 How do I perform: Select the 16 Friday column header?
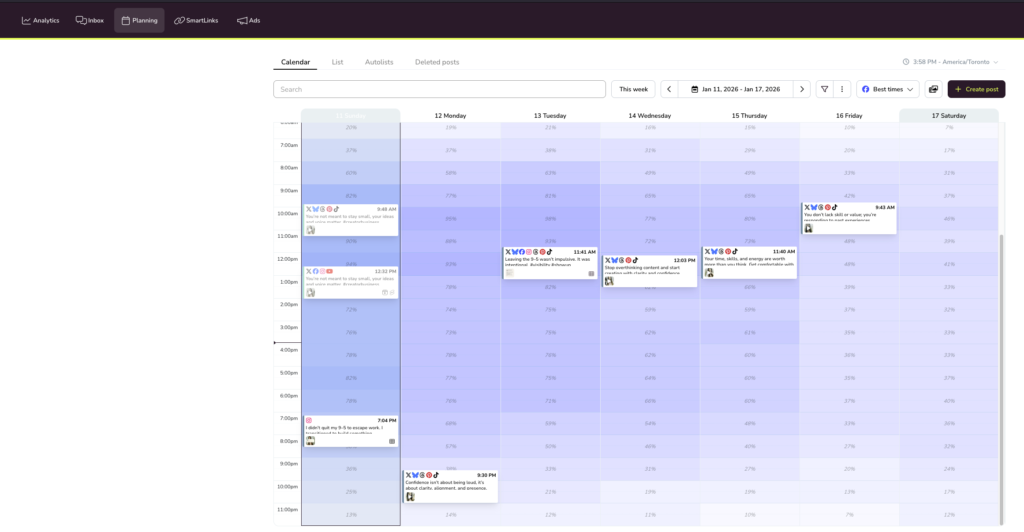tap(849, 116)
